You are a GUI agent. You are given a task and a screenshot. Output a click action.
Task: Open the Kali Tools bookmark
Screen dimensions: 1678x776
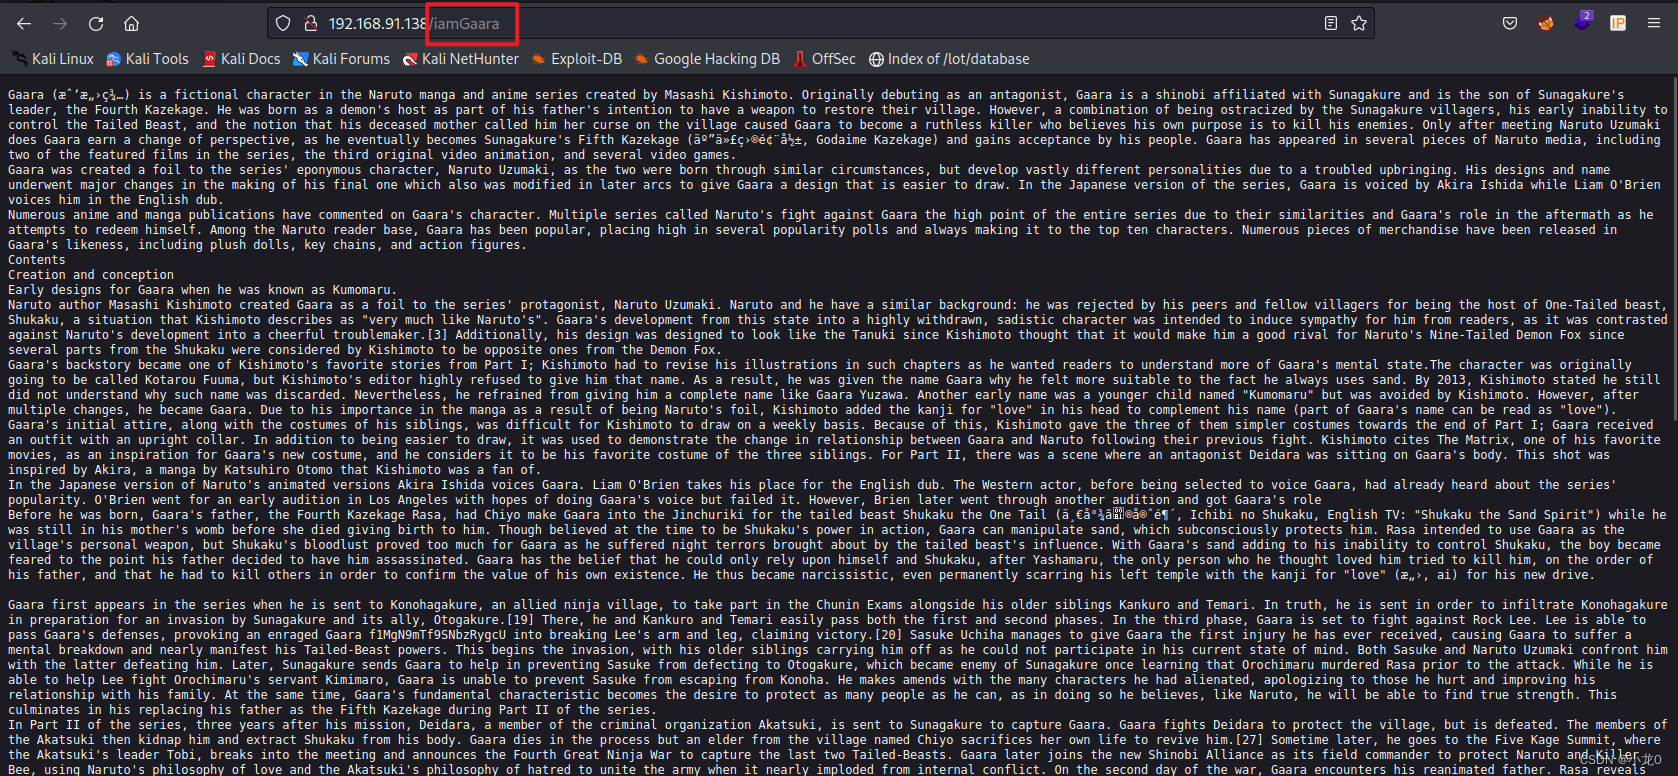[x=147, y=59]
